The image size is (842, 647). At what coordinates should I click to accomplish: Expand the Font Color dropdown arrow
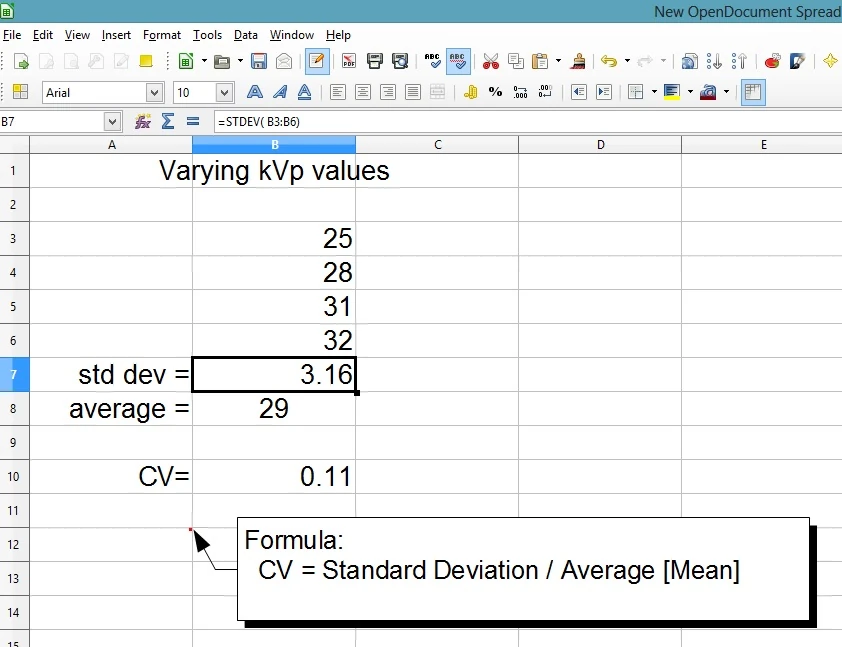(x=727, y=92)
